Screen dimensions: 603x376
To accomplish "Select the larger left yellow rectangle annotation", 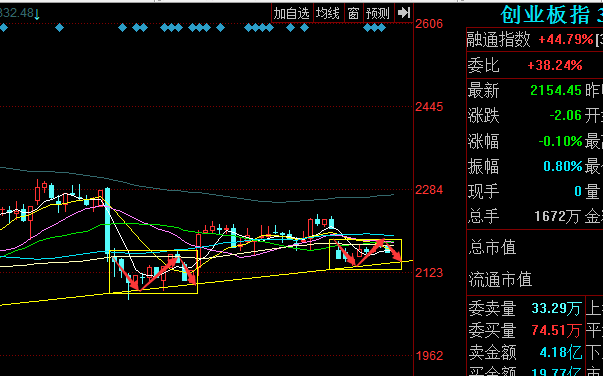I will point(153,272).
